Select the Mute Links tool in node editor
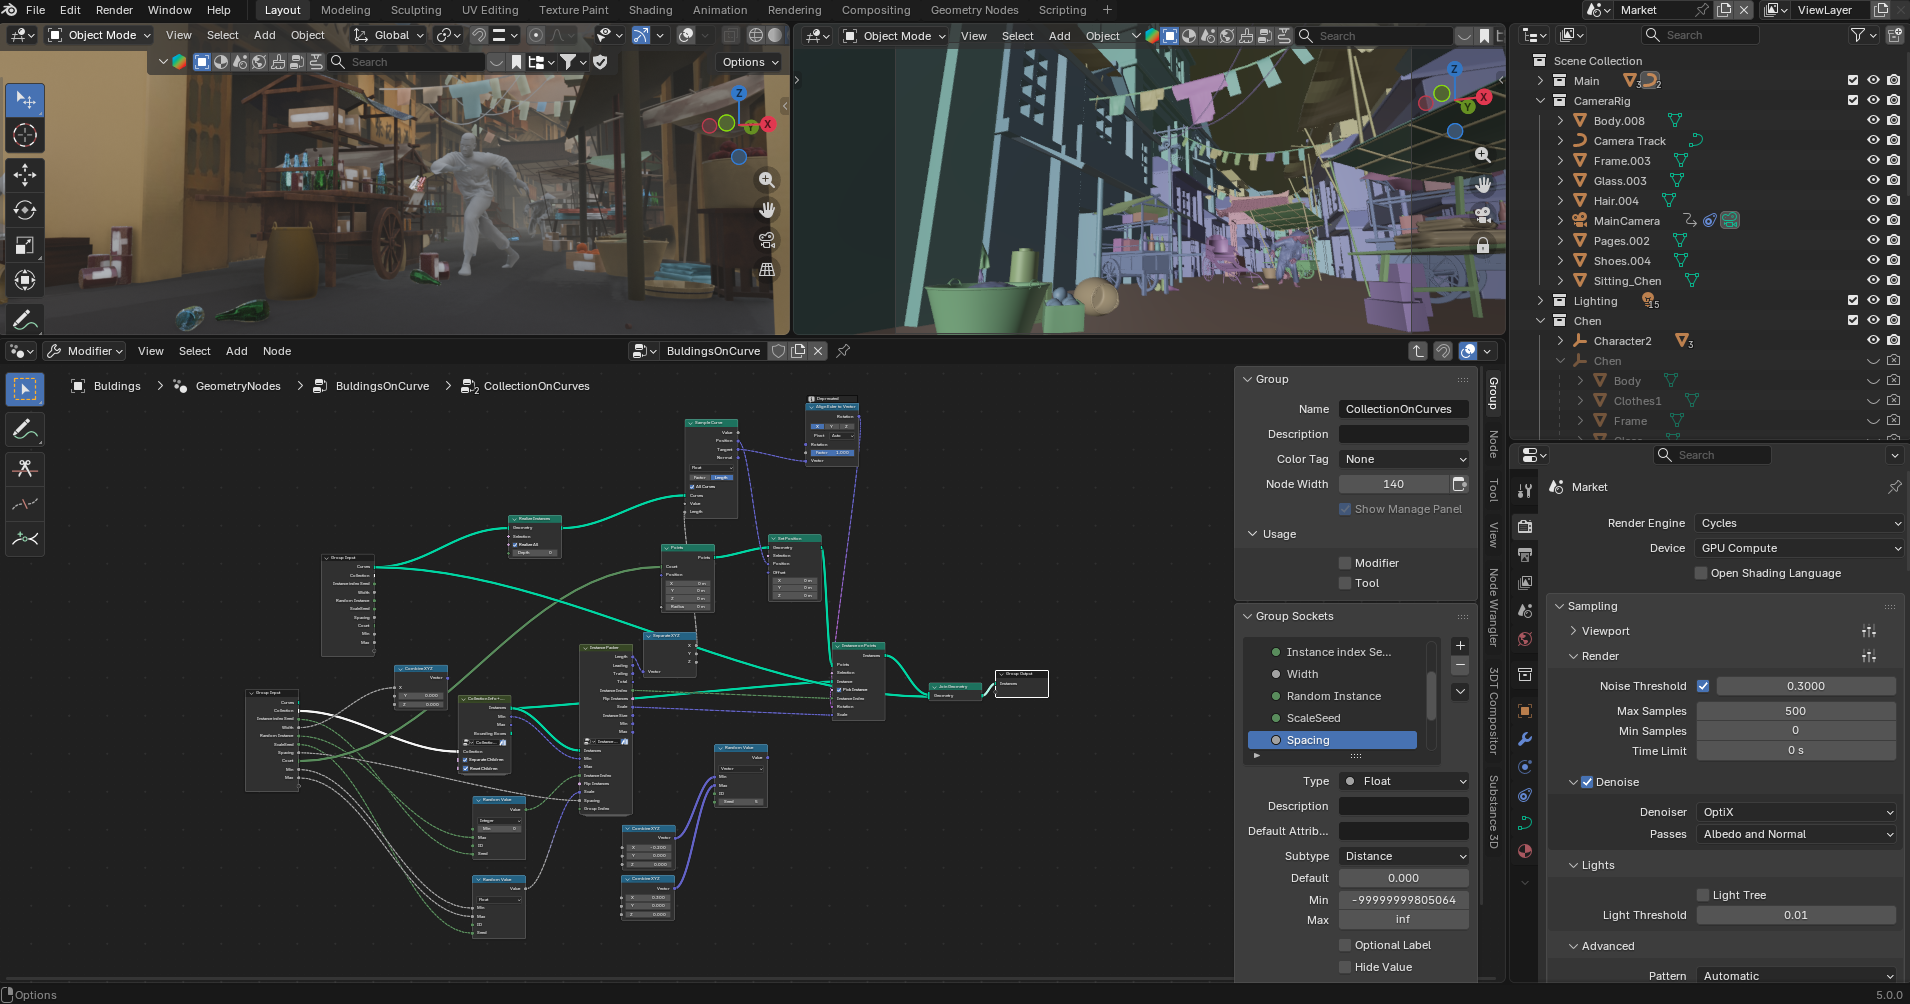Viewport: 1910px width, 1004px height. [25, 503]
